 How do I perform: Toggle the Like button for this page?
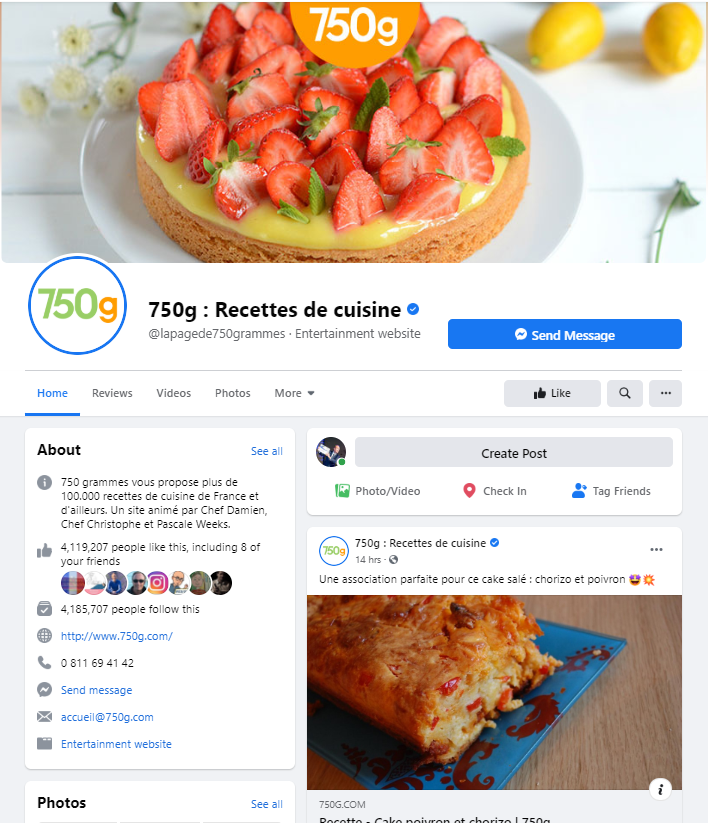(x=552, y=393)
